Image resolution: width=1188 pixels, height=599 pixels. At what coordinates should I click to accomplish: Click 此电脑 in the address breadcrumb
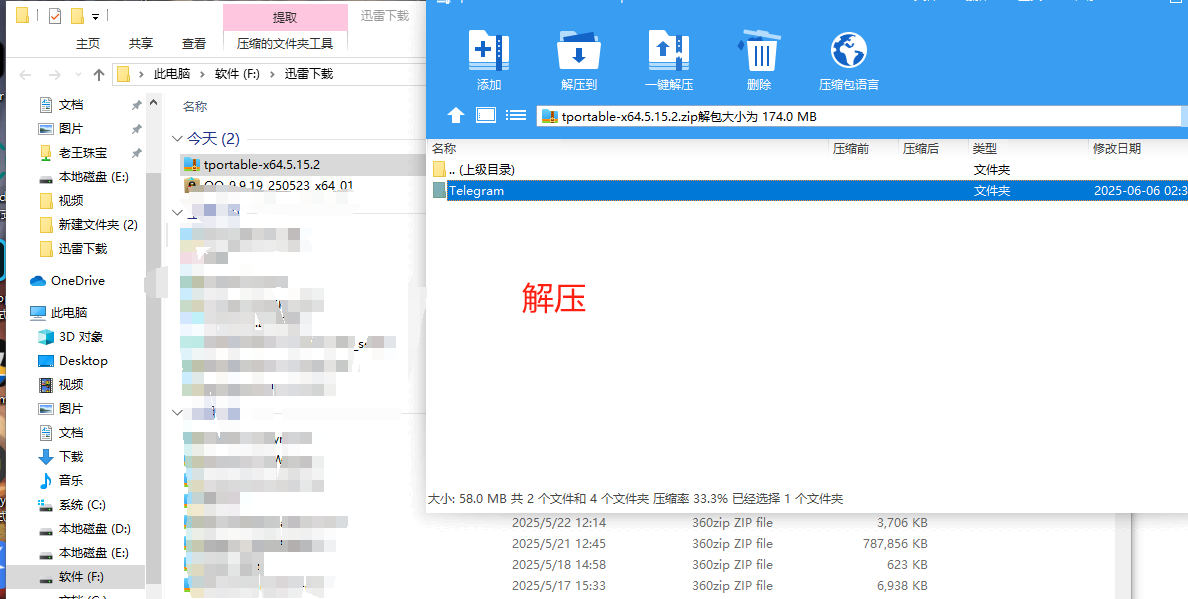(177, 74)
